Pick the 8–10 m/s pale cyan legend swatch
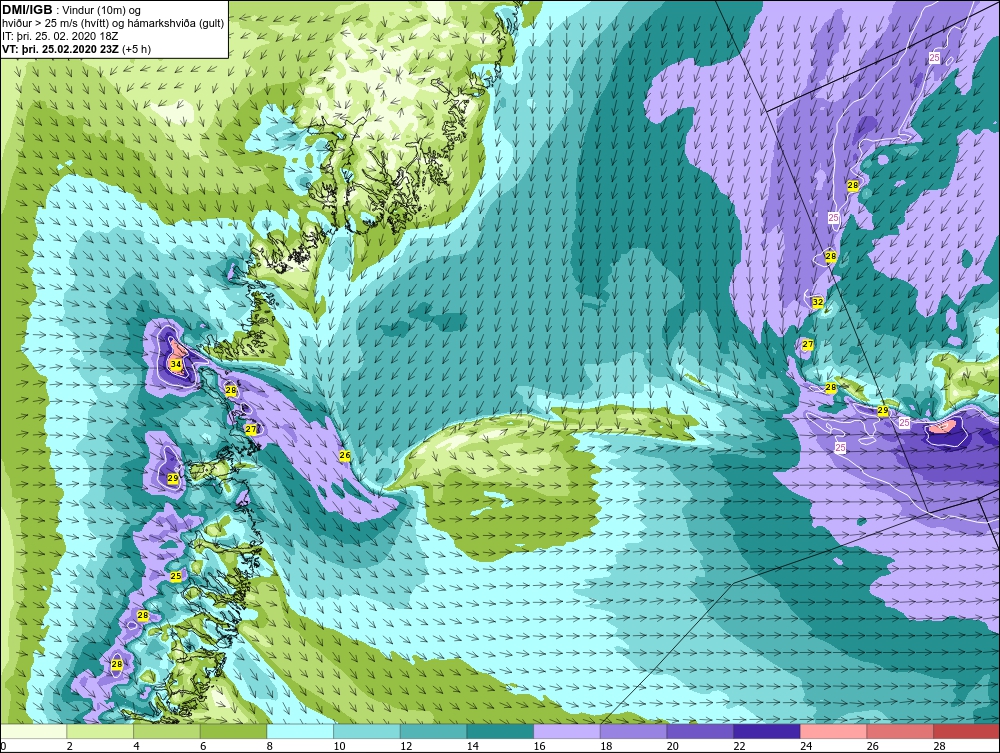This screenshot has height=753, width=1000. [x=300, y=731]
